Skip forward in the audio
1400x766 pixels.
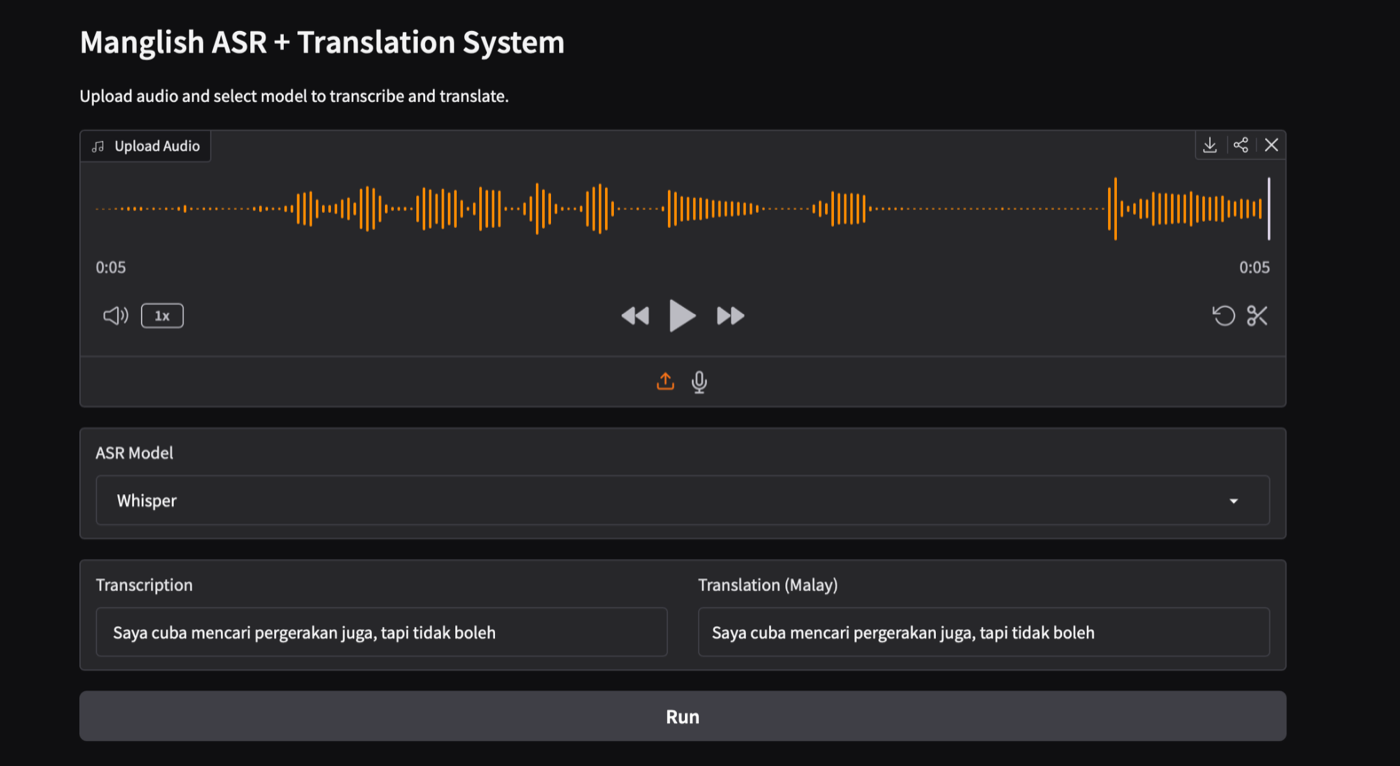[x=731, y=316]
